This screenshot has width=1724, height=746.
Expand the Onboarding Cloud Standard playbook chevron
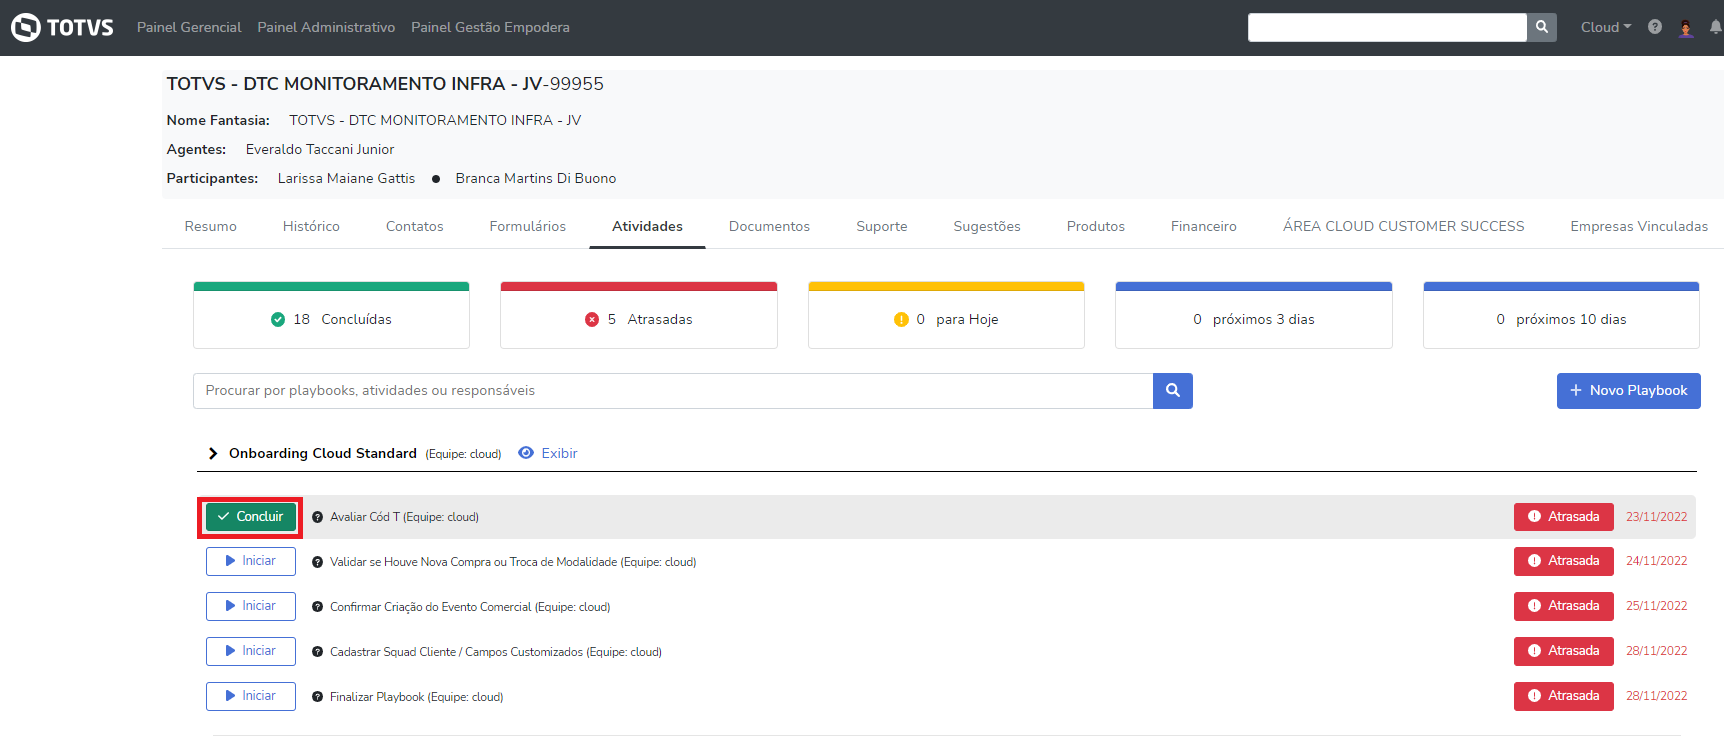(x=213, y=454)
